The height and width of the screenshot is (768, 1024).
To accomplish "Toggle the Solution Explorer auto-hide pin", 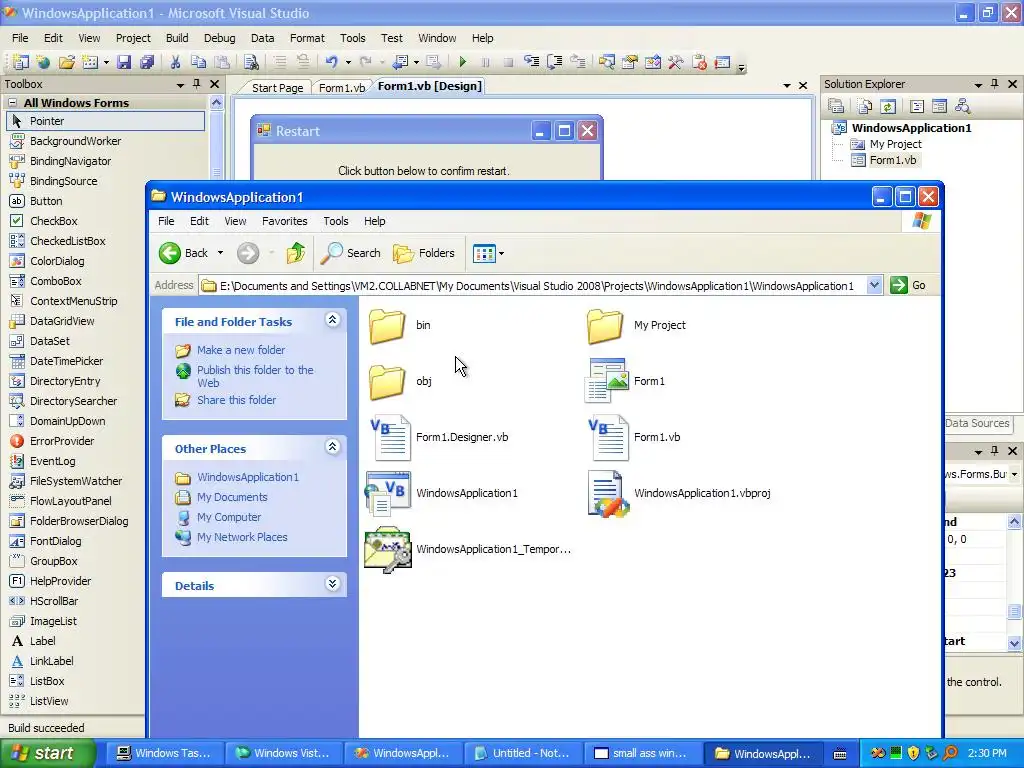I will click(x=995, y=84).
